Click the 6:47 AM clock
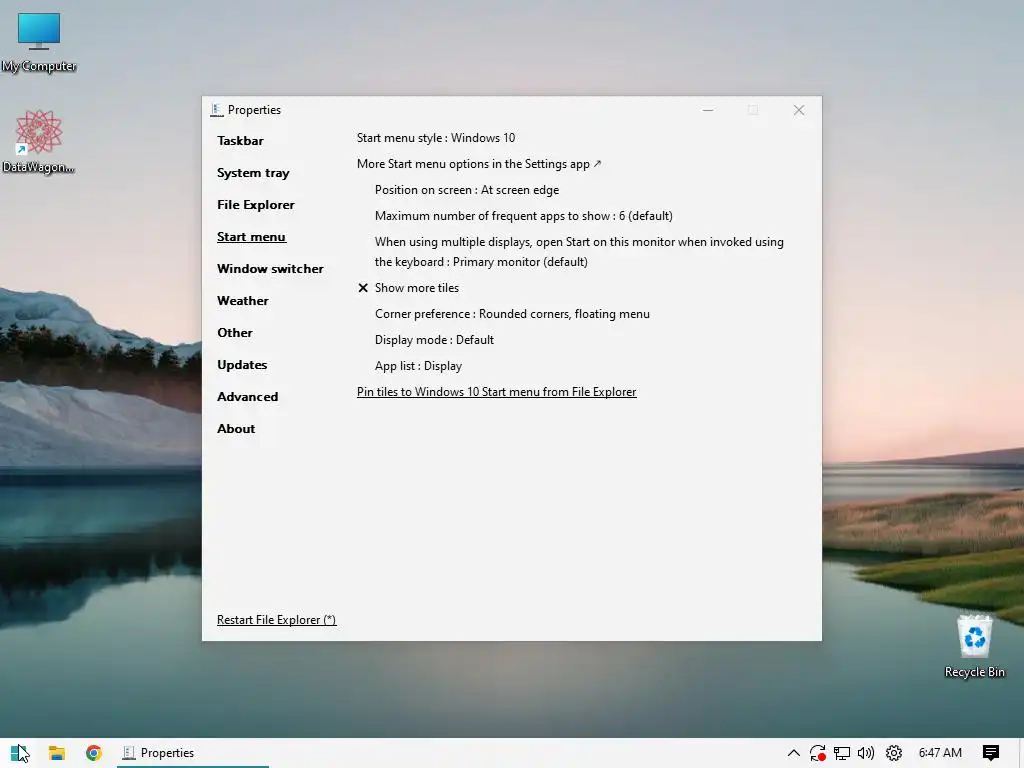 click(940, 753)
